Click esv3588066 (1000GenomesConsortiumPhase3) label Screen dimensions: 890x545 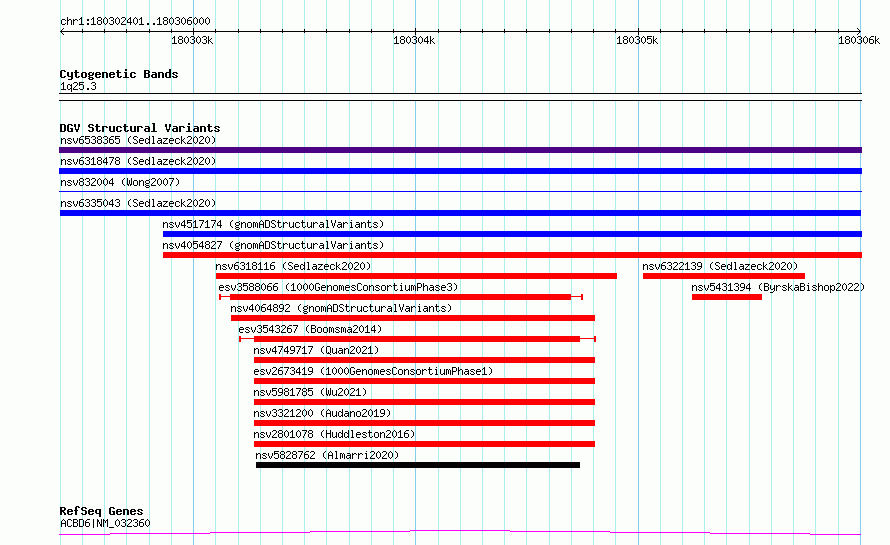[338, 287]
